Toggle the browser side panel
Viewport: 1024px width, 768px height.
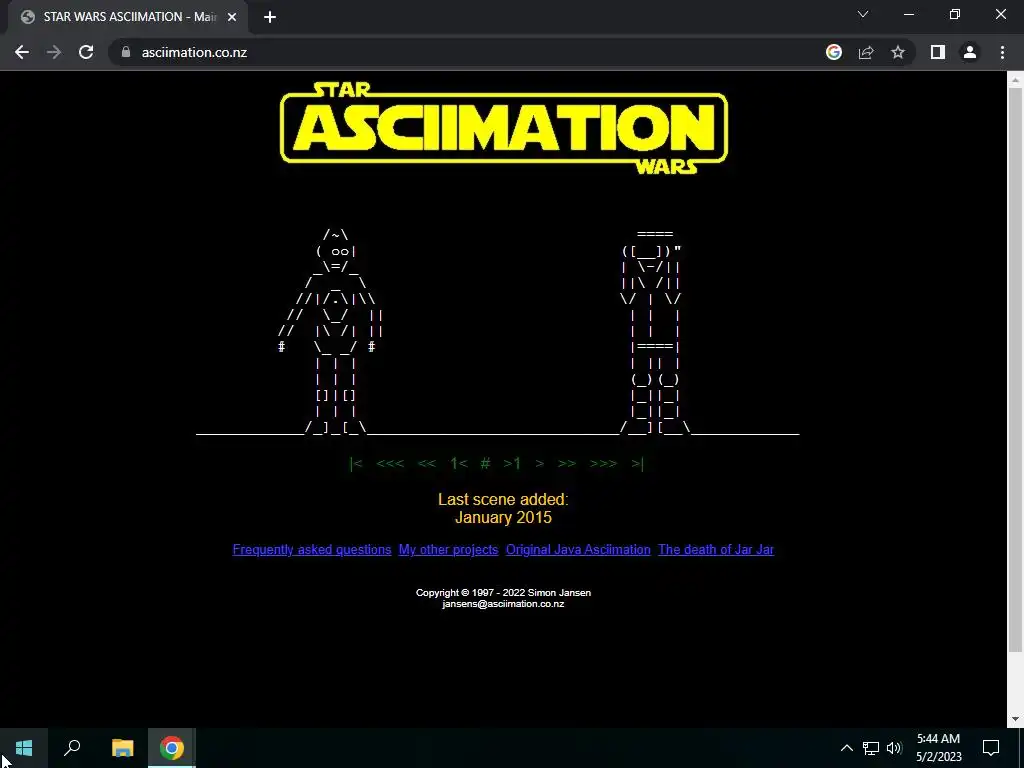tap(938, 52)
